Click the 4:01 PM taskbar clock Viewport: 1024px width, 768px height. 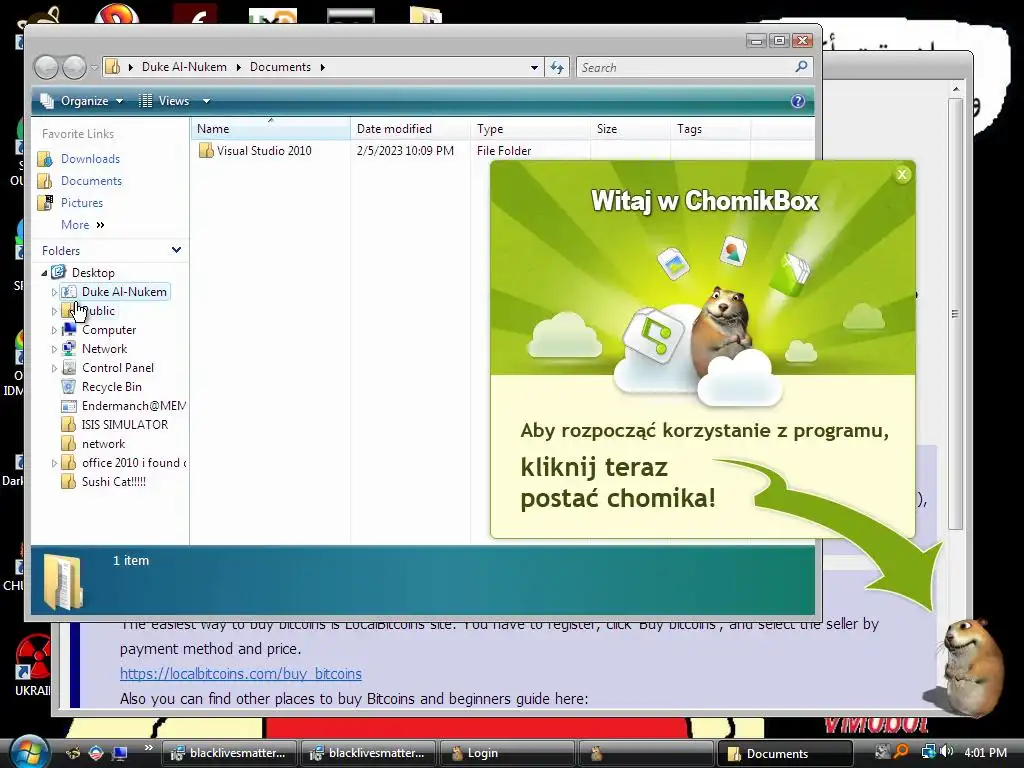[x=985, y=752]
